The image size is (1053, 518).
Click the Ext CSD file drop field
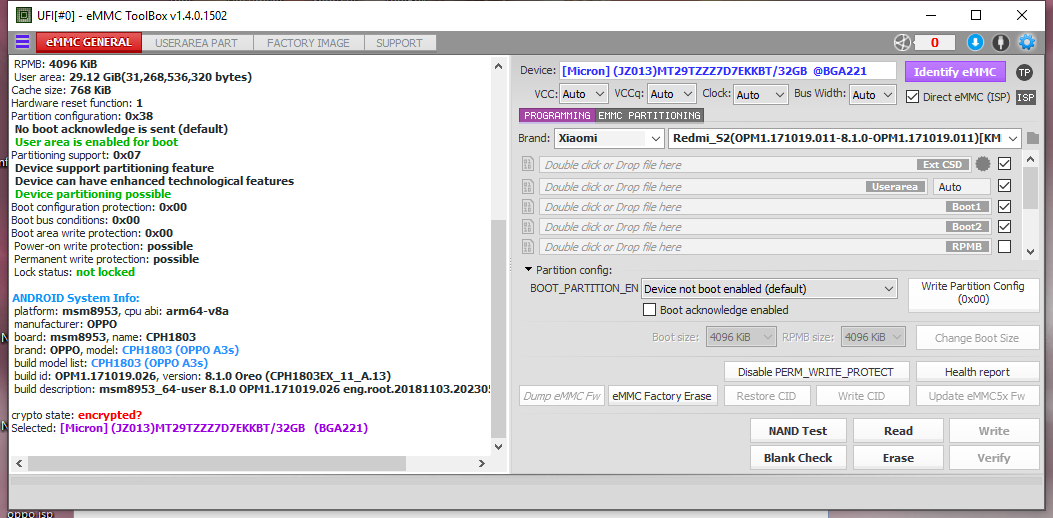click(x=756, y=165)
